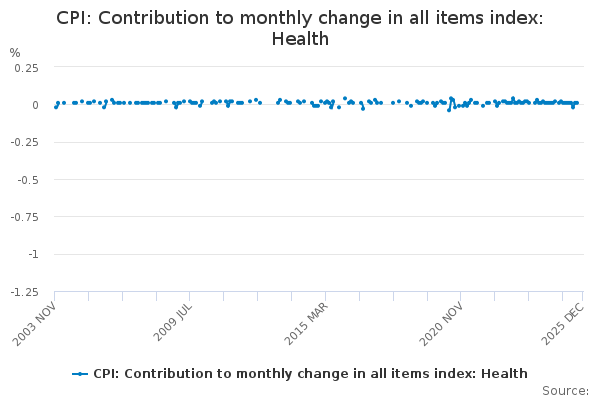Select the 0.25 y-axis label
This screenshot has width=600, height=400.
point(25,67)
